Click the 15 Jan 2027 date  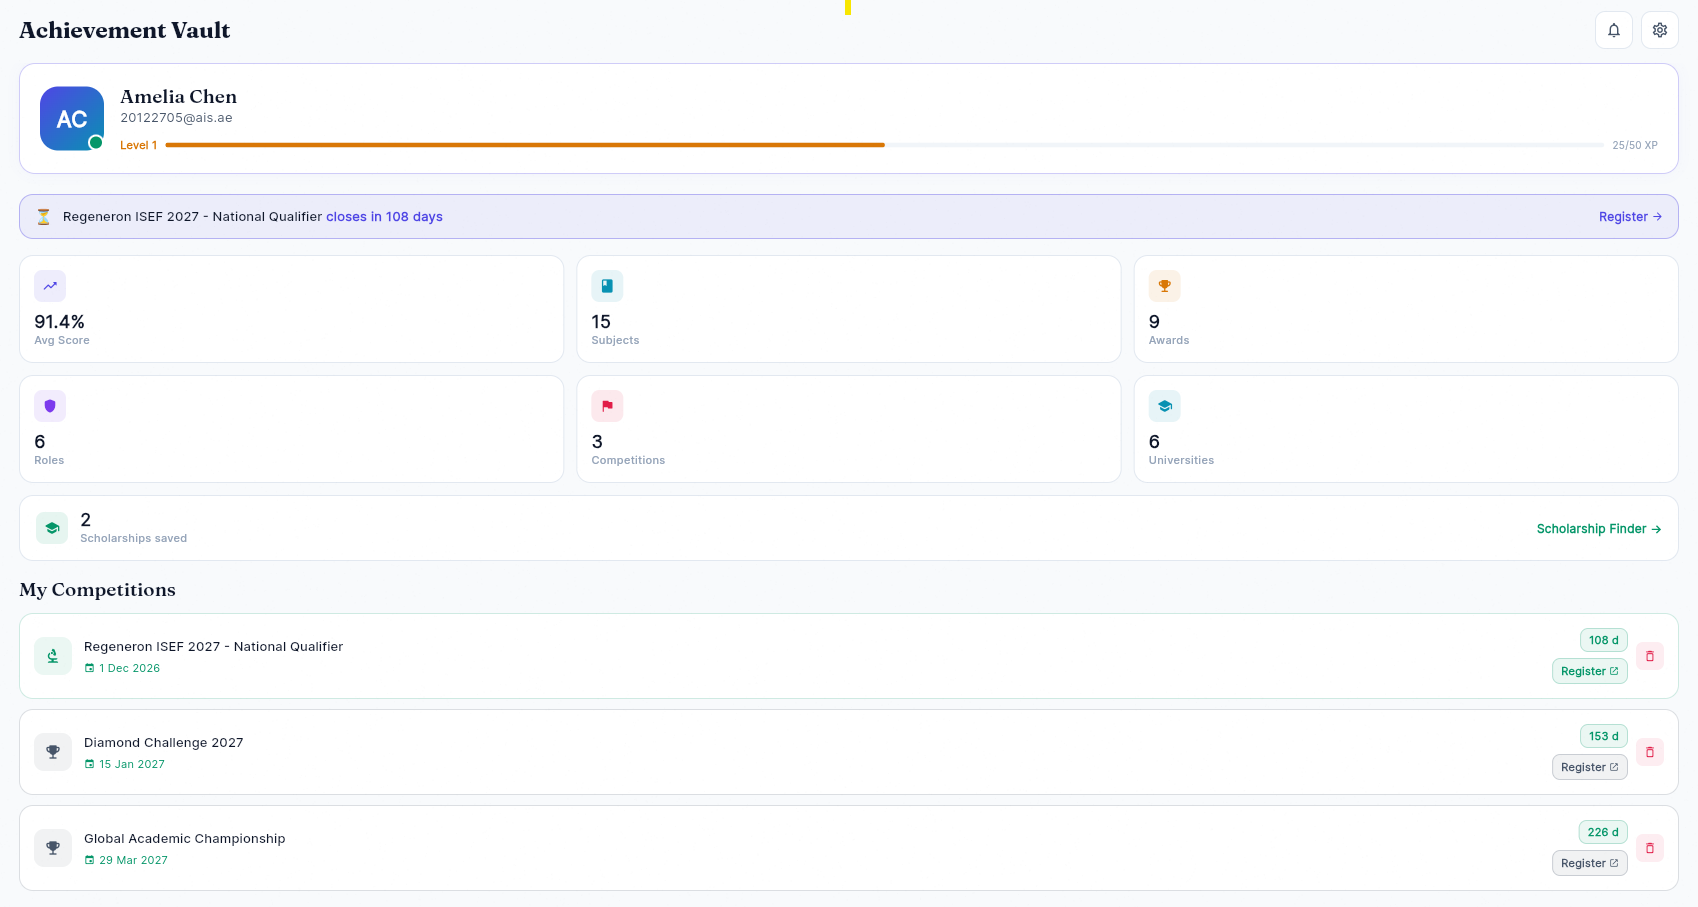click(132, 764)
